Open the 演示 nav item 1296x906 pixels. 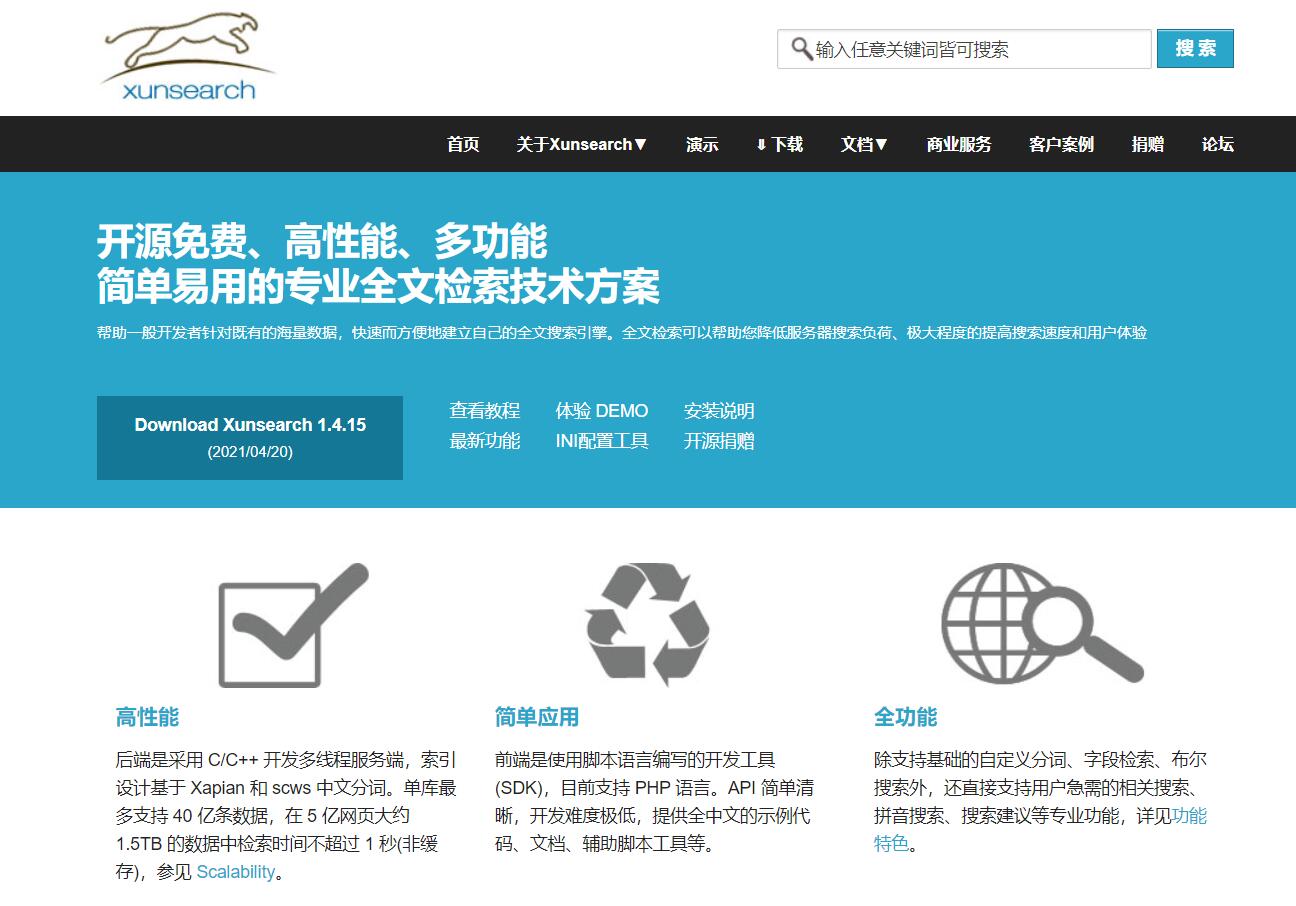click(x=702, y=144)
